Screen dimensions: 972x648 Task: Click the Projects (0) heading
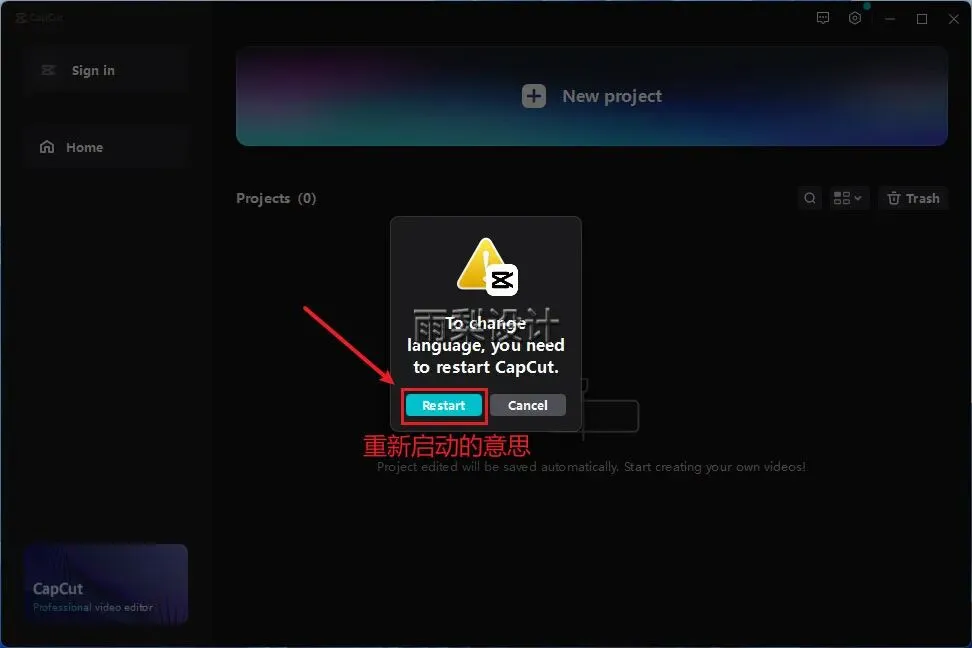coord(276,198)
